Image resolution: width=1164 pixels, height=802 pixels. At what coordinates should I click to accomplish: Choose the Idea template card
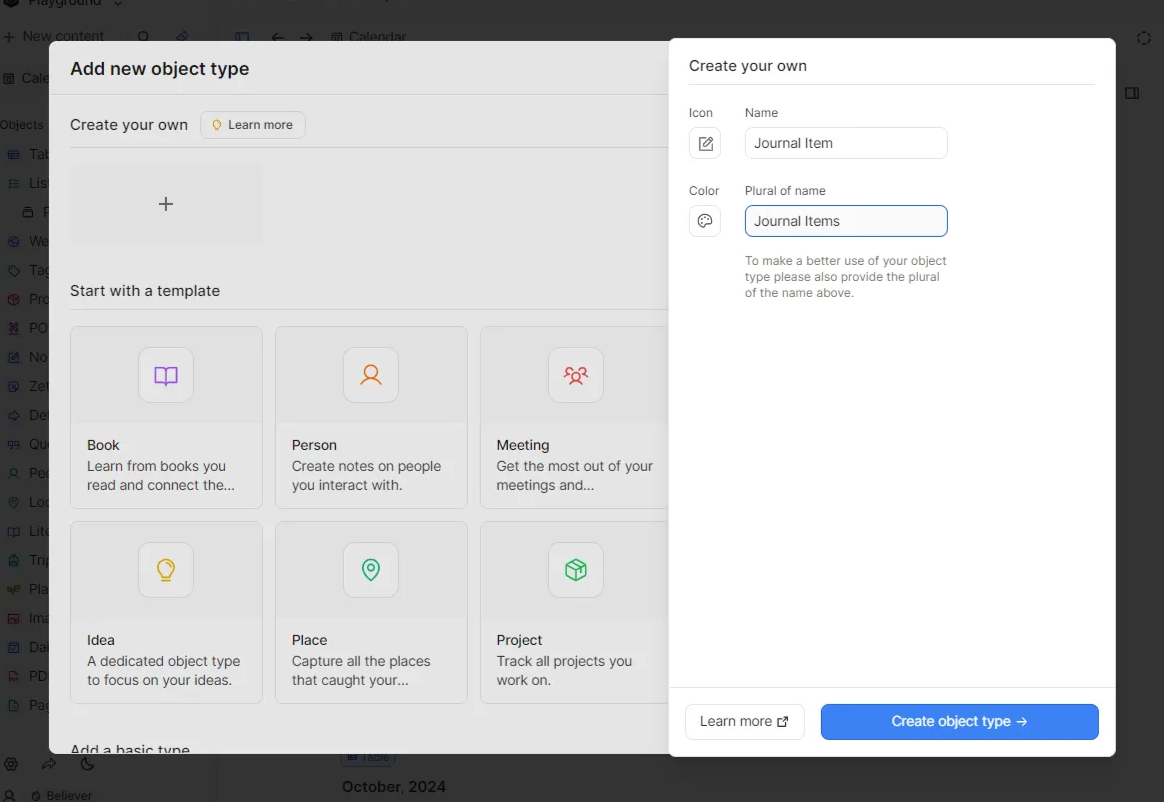coord(166,613)
